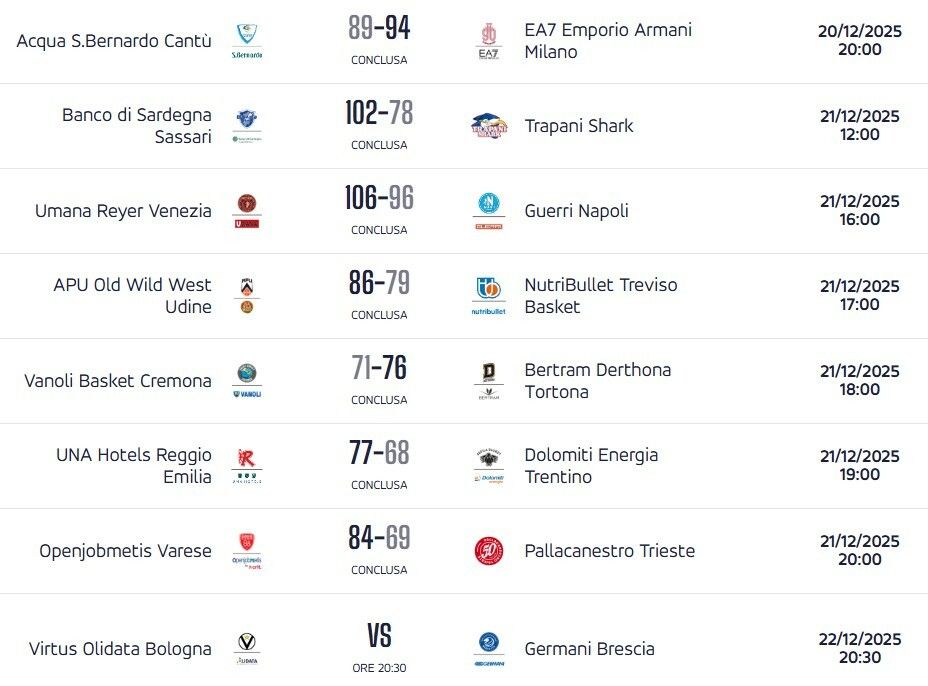This screenshot has width=928, height=686.
Task: Open the Virtus Olidata Bologna logo
Action: pos(247,649)
